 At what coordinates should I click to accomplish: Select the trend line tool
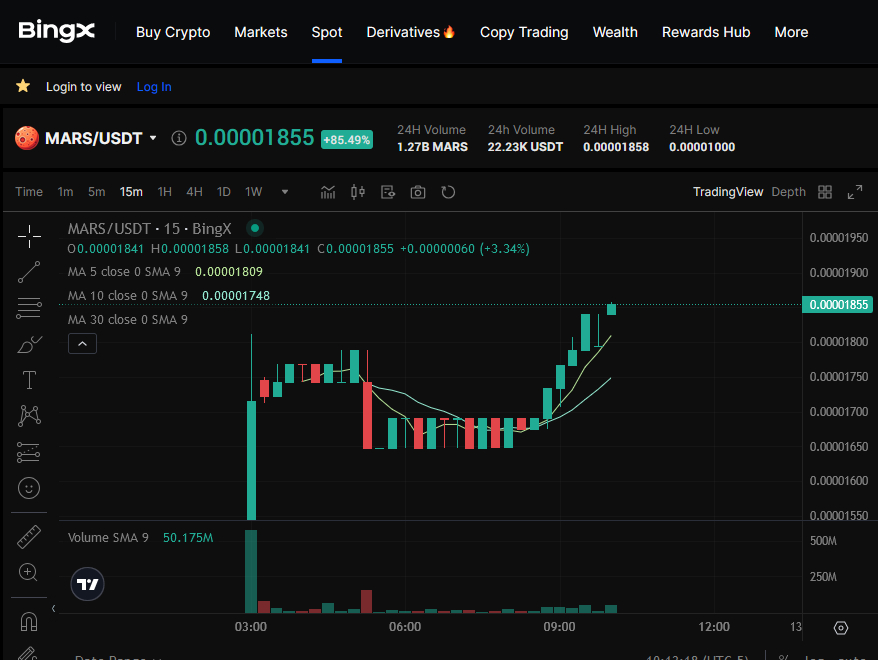point(29,272)
